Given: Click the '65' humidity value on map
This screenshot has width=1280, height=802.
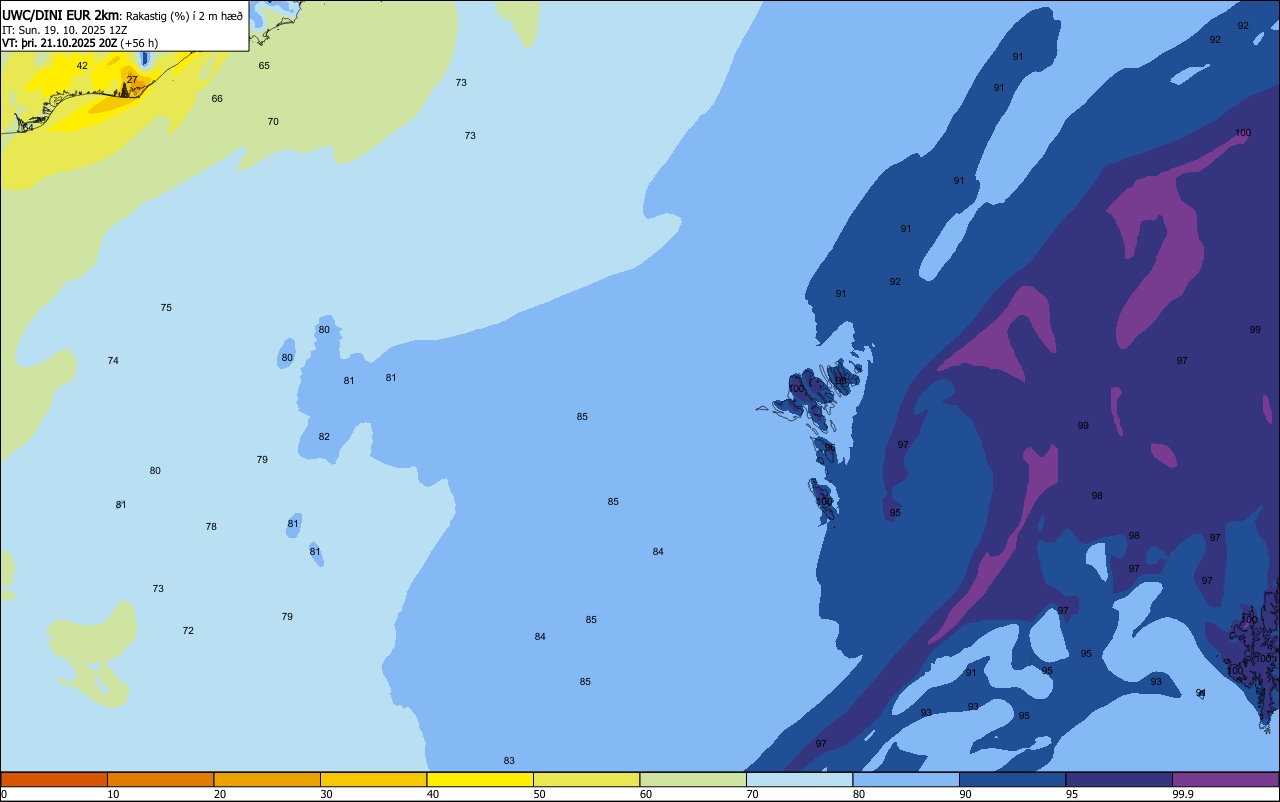Looking at the screenshot, I should [264, 66].
